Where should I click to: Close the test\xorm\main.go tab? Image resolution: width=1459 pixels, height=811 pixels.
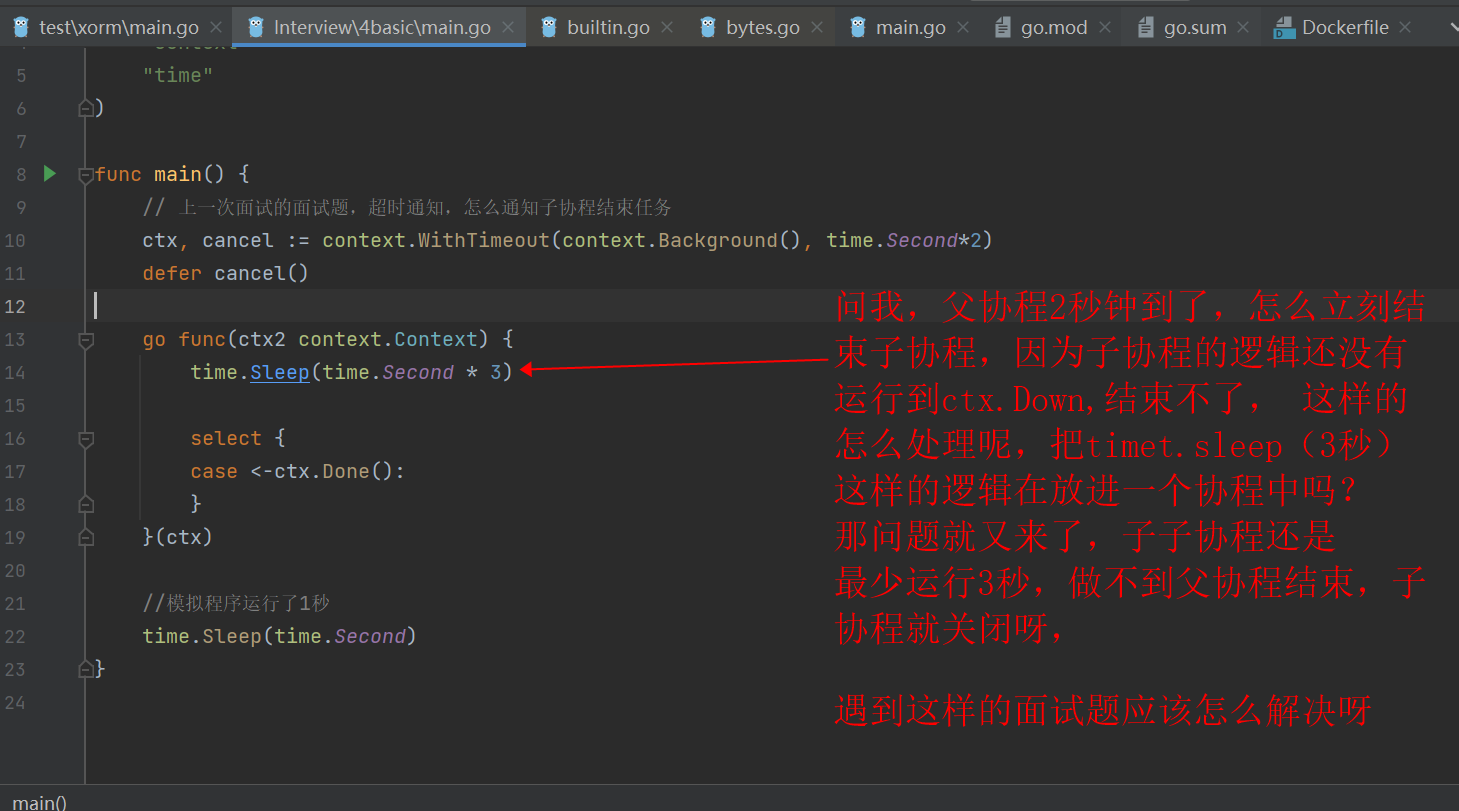217,28
